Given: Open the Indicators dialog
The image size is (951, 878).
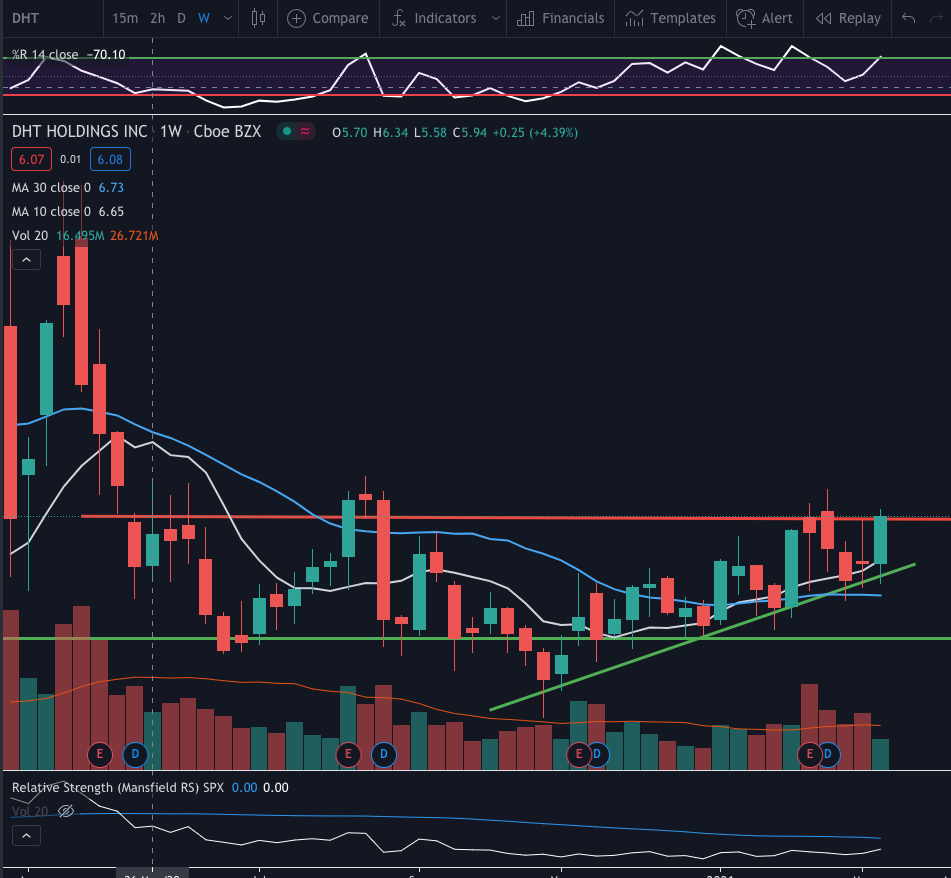Looking at the screenshot, I should coord(434,18).
